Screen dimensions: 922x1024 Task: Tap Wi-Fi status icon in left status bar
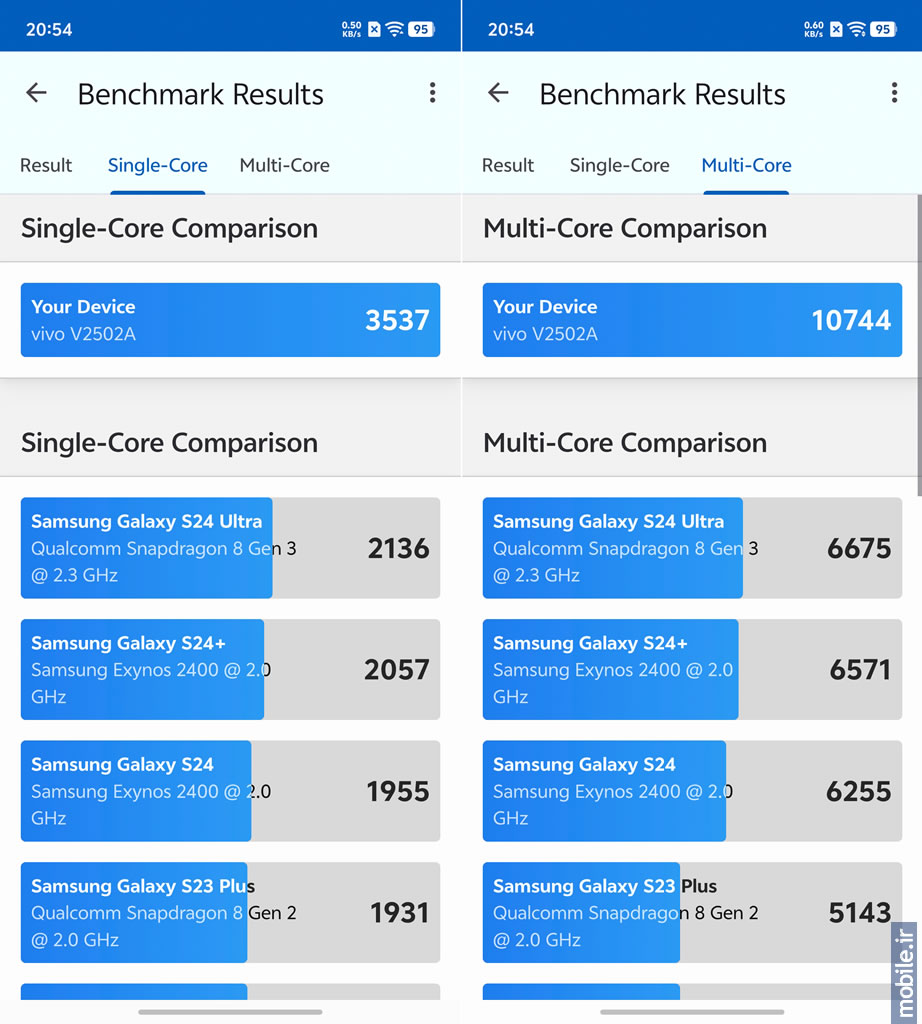coord(395,29)
